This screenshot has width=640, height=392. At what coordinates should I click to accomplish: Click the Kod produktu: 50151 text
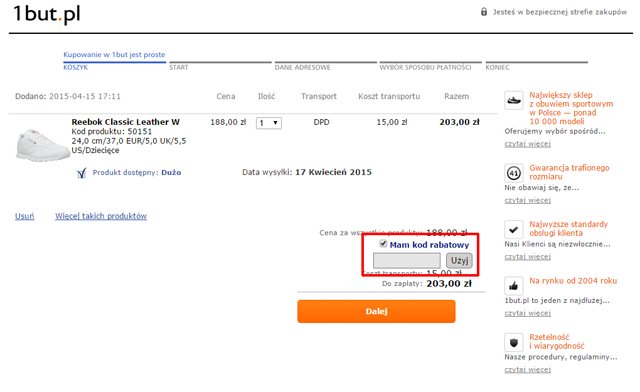coord(111,131)
